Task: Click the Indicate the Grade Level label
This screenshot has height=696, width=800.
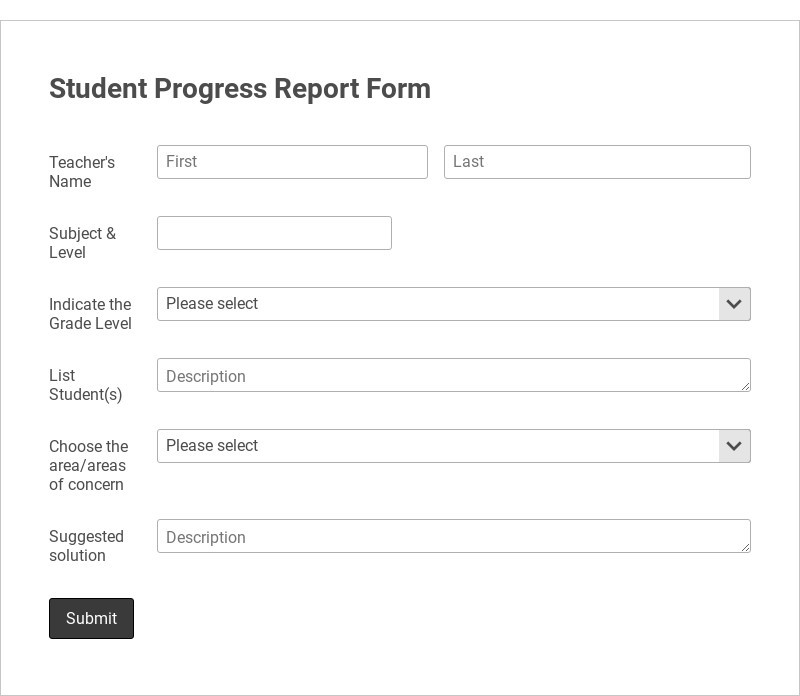Action: coord(90,314)
